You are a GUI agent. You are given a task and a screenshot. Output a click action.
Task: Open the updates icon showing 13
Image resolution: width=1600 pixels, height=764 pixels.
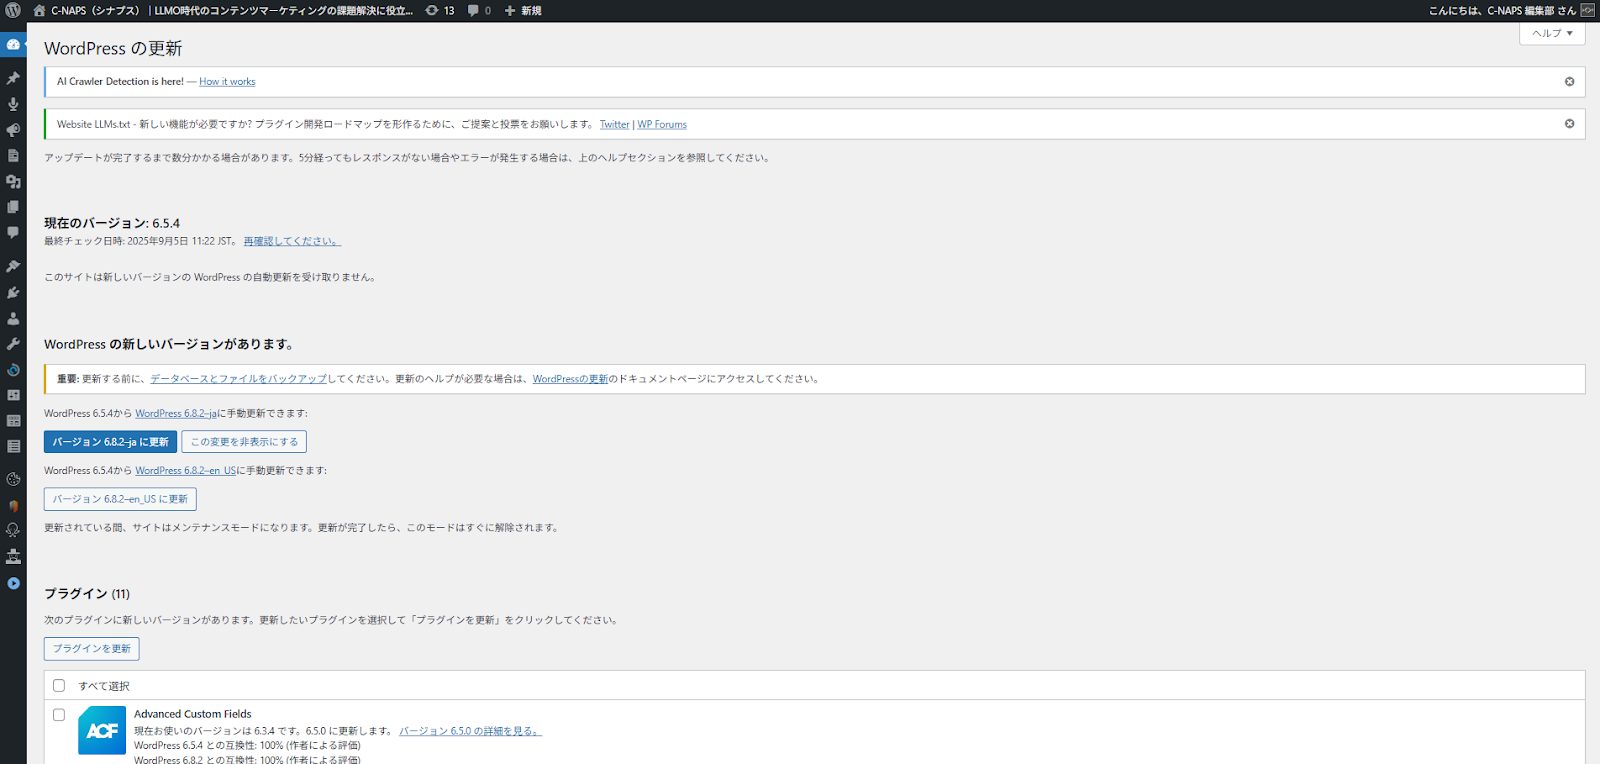pyautogui.click(x=439, y=10)
